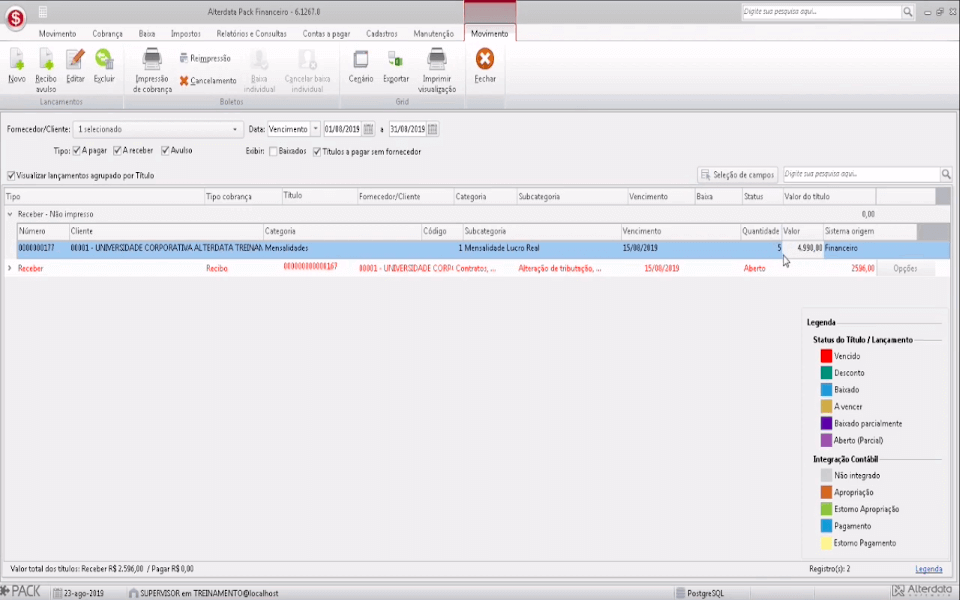Viewport: 960px width, 600px height.
Task: Open the Contas a pagar tab
Action: (326, 34)
